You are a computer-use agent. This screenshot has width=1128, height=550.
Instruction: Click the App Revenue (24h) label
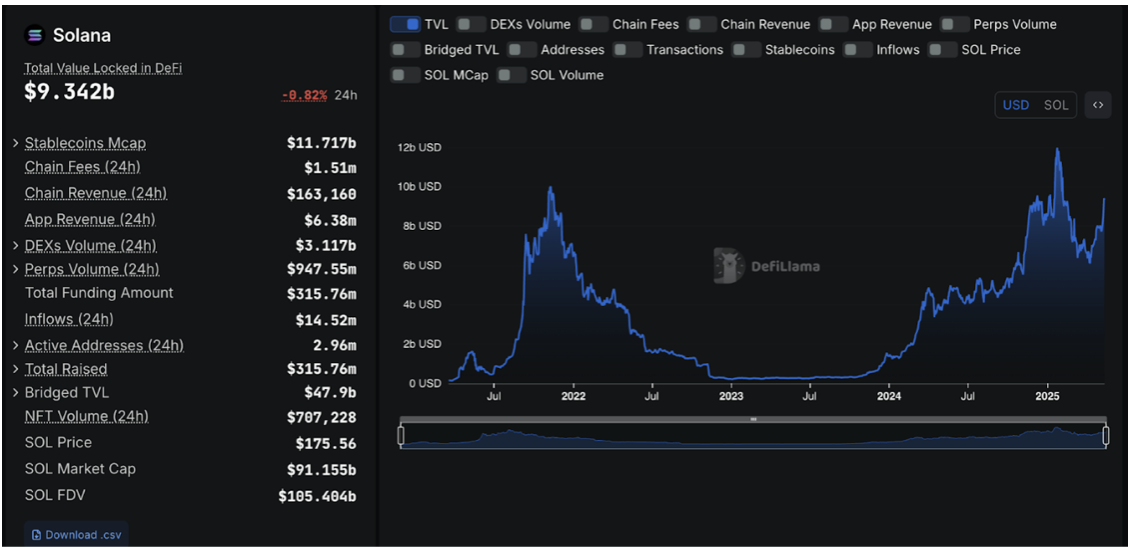(x=90, y=219)
